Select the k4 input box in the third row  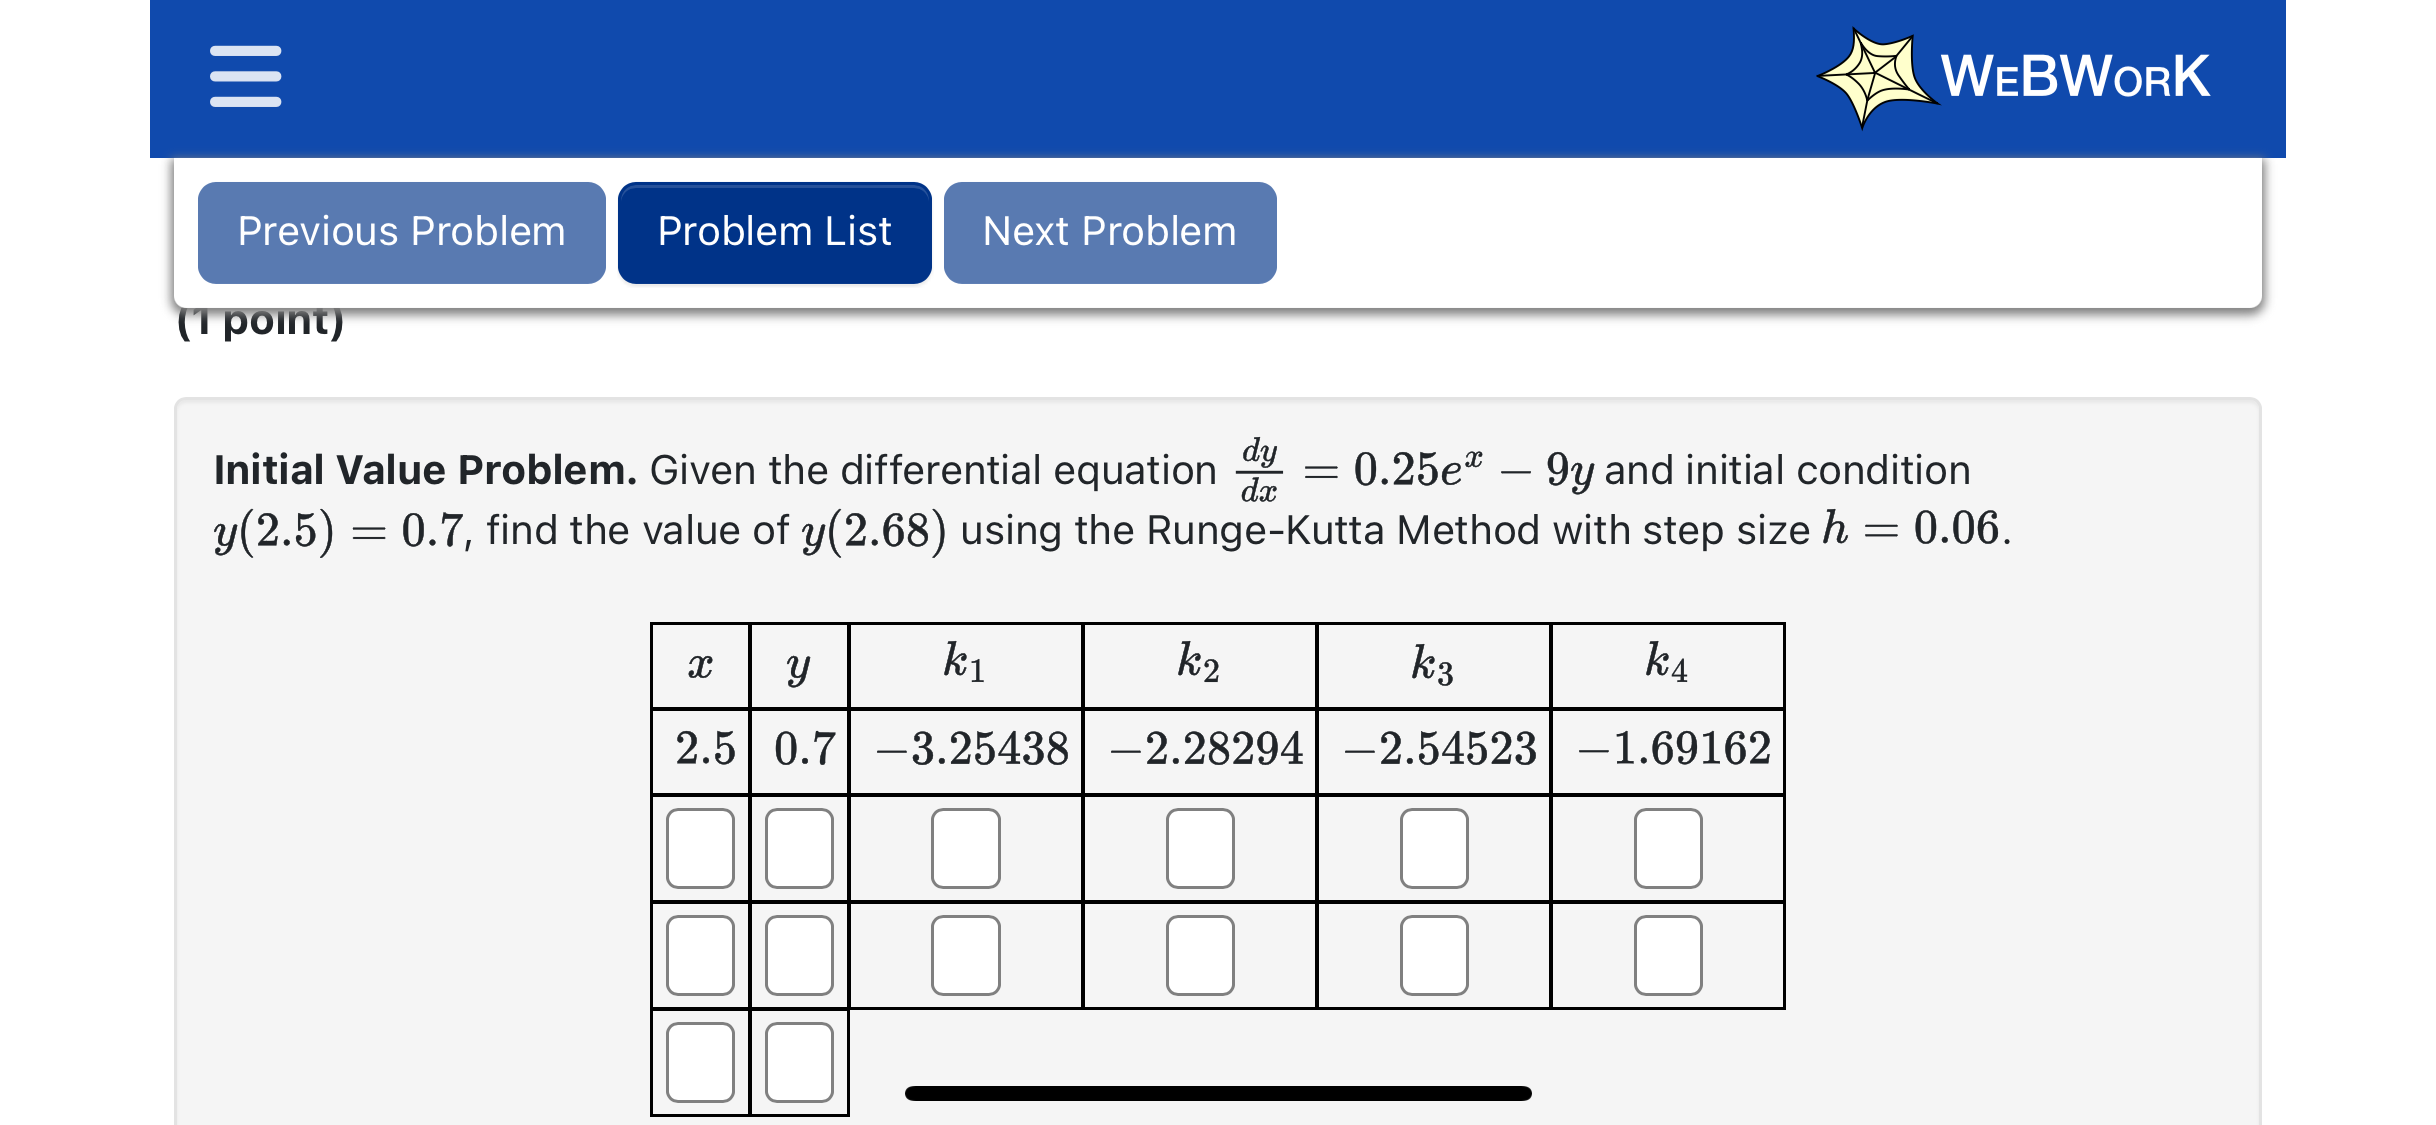(1667, 957)
